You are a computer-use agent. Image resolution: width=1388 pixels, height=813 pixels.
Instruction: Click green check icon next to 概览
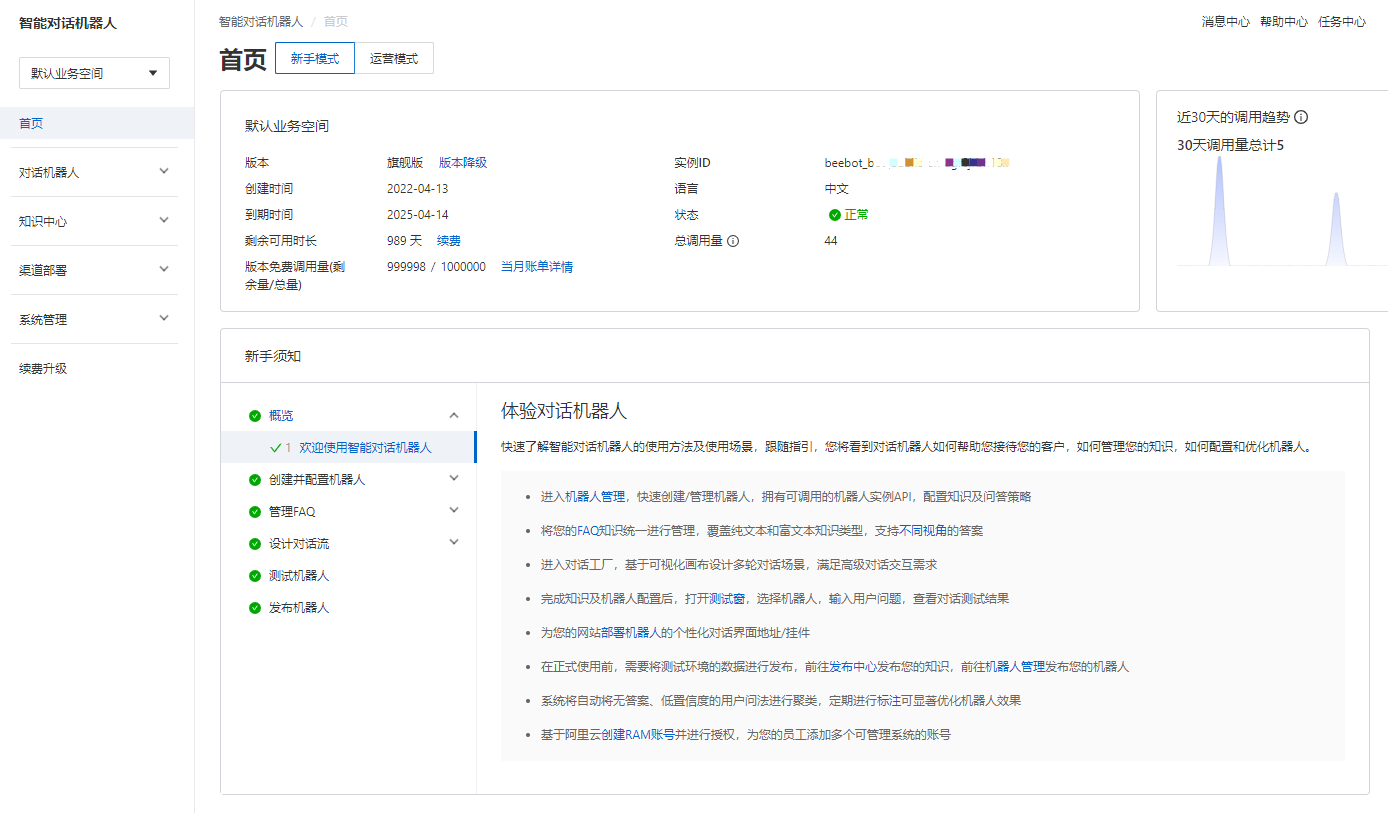pos(255,415)
